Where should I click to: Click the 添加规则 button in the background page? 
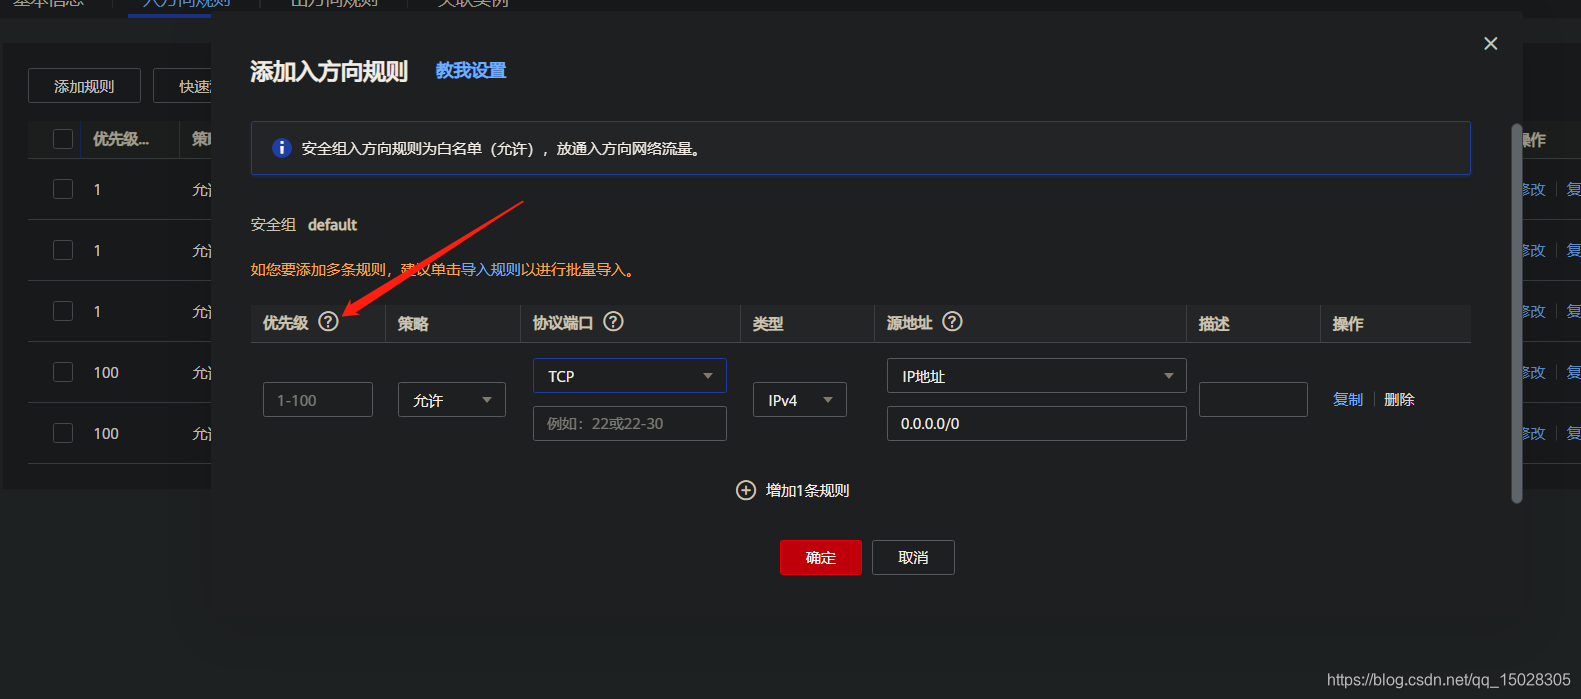click(84, 86)
